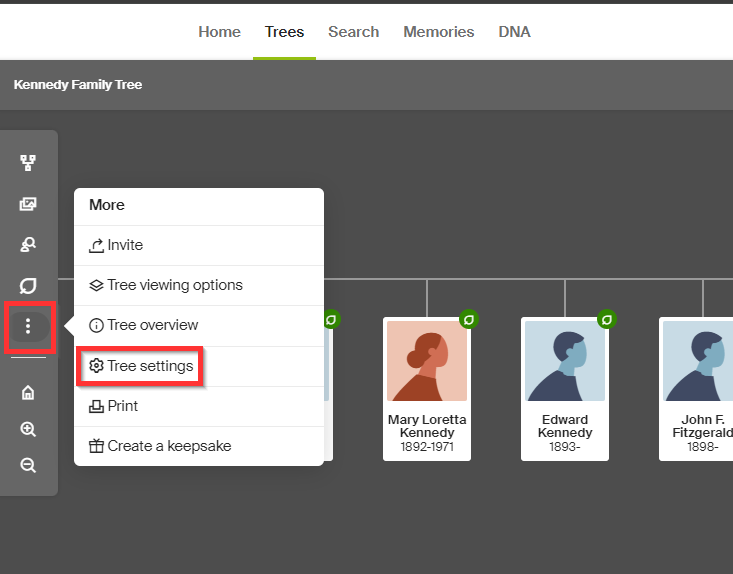Click the person search sidebar icon
733x574 pixels.
(x=28, y=245)
